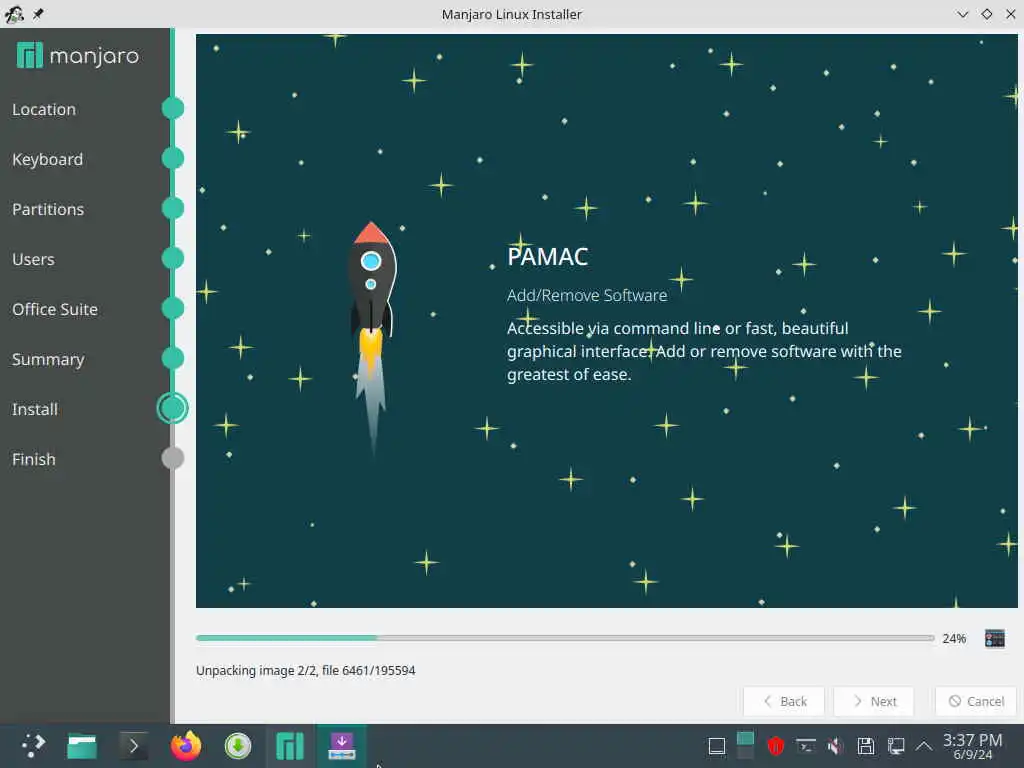Click the window menu icon in the title bar
This screenshot has width=1024, height=768.
click(14, 14)
